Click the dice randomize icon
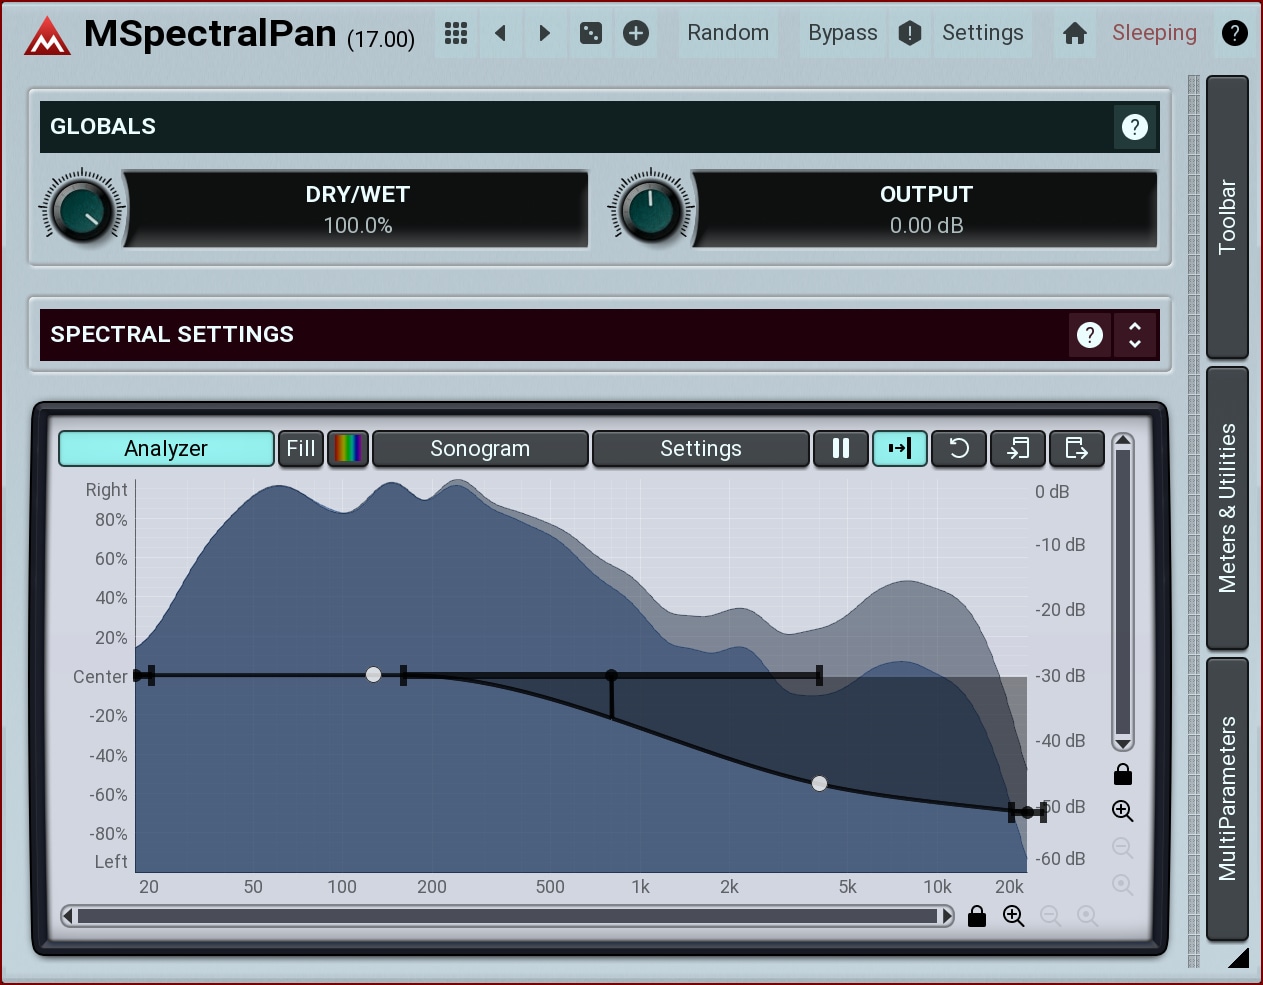This screenshot has width=1263, height=985. 591,34
